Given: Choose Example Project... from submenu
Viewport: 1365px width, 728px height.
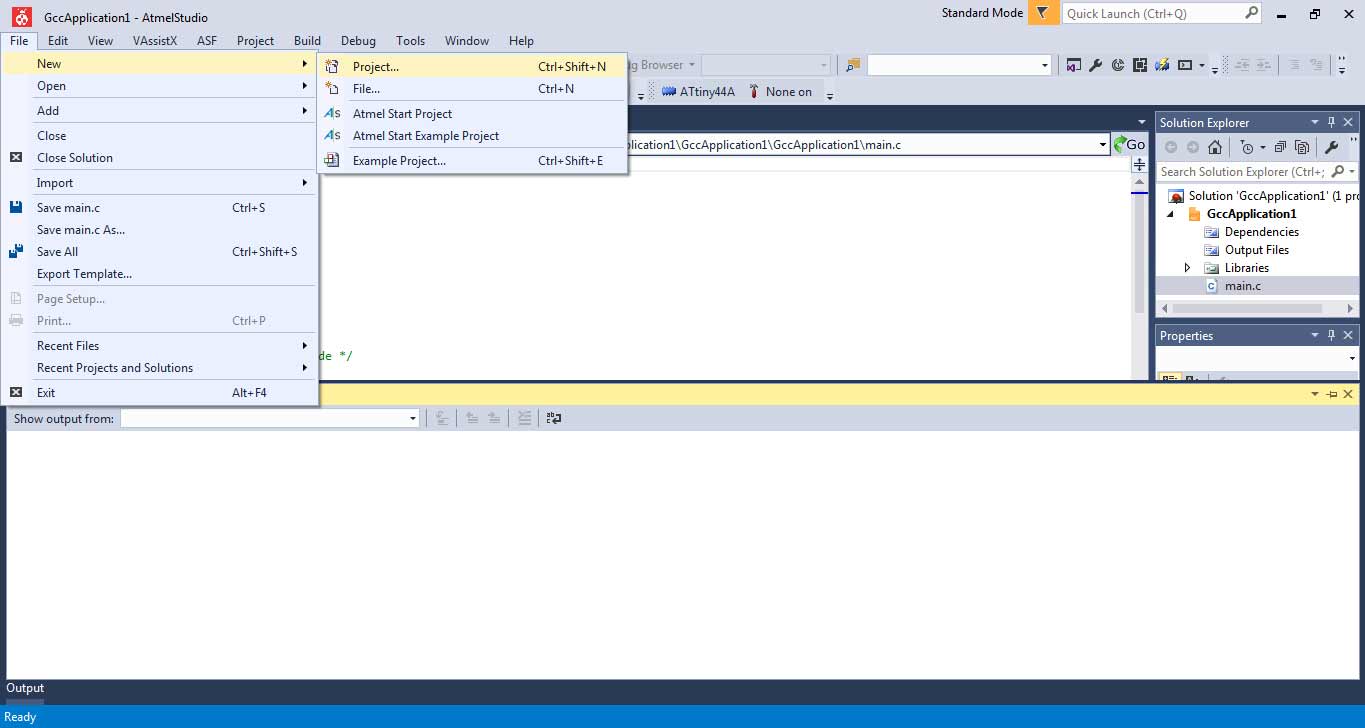Looking at the screenshot, I should click(x=472, y=160).
